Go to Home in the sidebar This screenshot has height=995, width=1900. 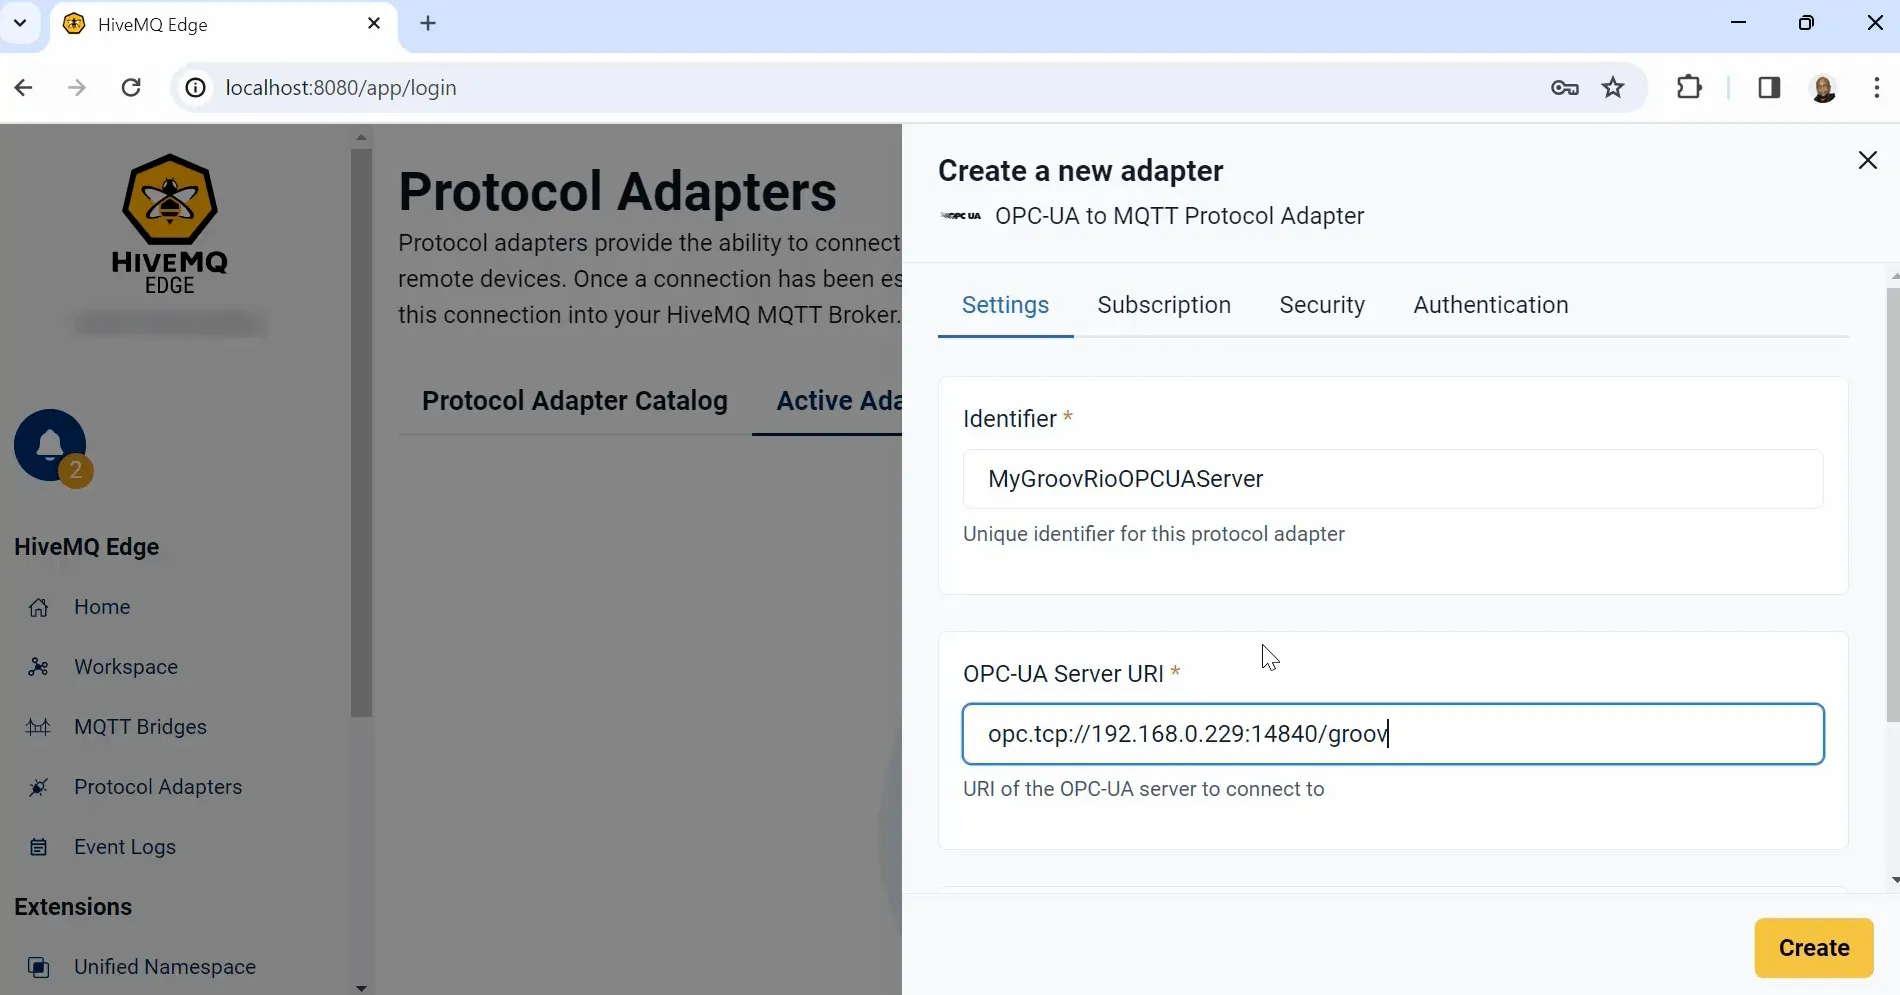point(102,607)
